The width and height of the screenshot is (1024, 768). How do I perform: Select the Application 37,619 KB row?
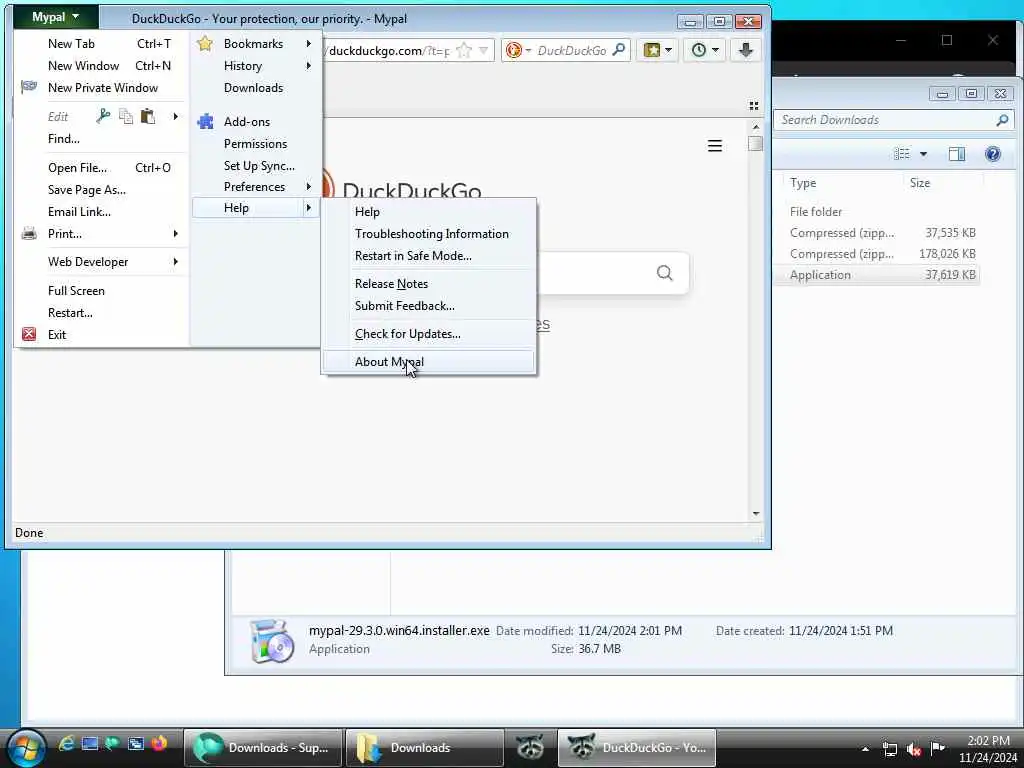[x=878, y=275]
